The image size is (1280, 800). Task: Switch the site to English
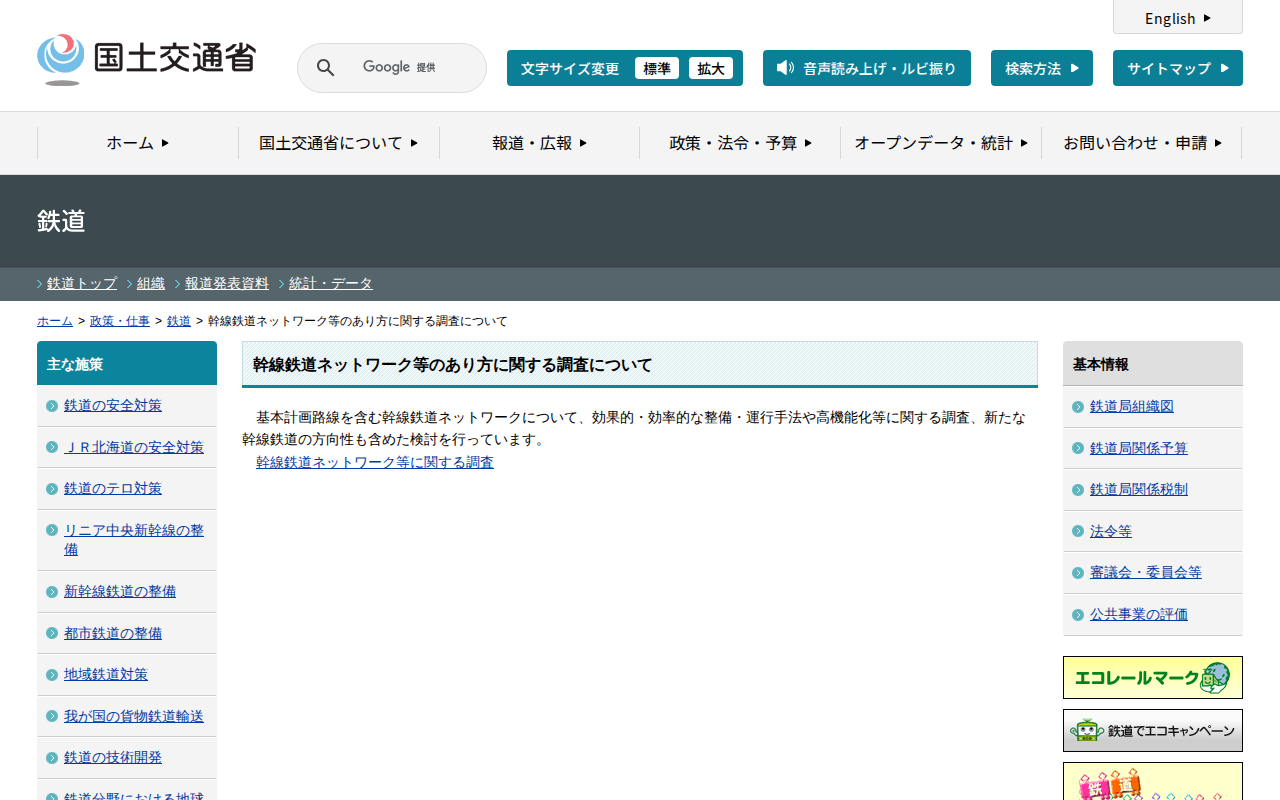pos(1178,18)
